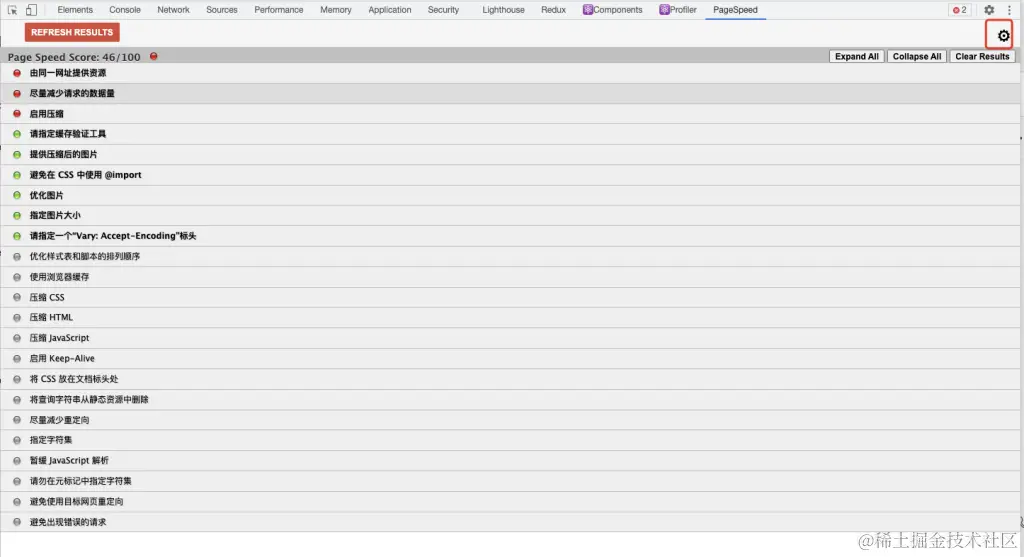Click gray status icon for 优化样式表和脚本的排列顺序
Image resolution: width=1024 pixels, height=557 pixels.
17,257
